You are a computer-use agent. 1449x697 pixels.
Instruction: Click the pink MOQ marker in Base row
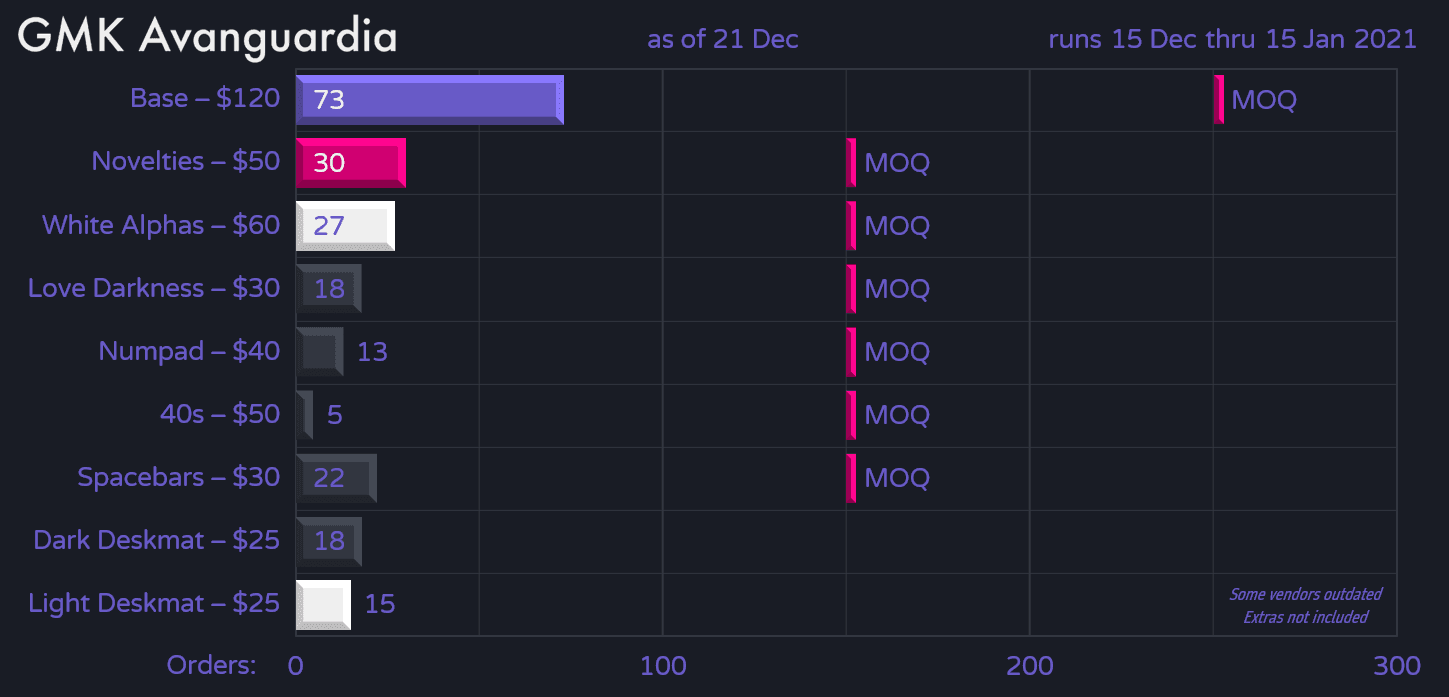tap(1218, 100)
